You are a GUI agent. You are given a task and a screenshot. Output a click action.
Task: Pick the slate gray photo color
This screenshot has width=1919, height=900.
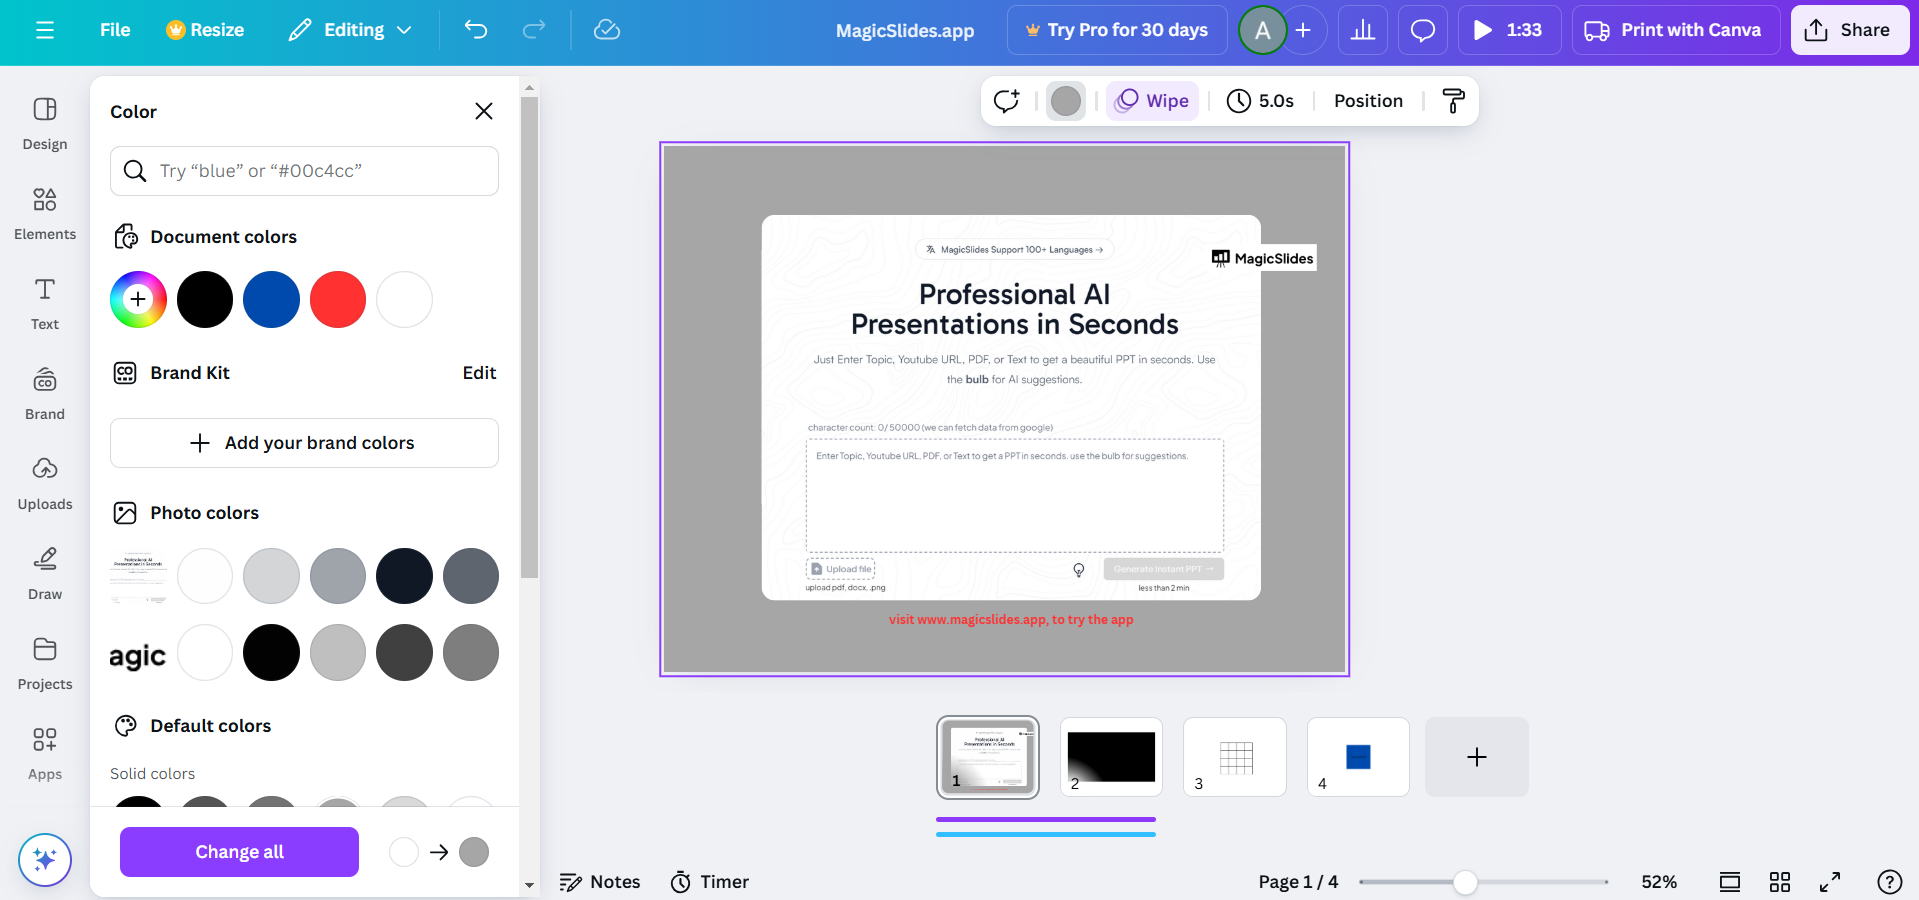(x=471, y=576)
